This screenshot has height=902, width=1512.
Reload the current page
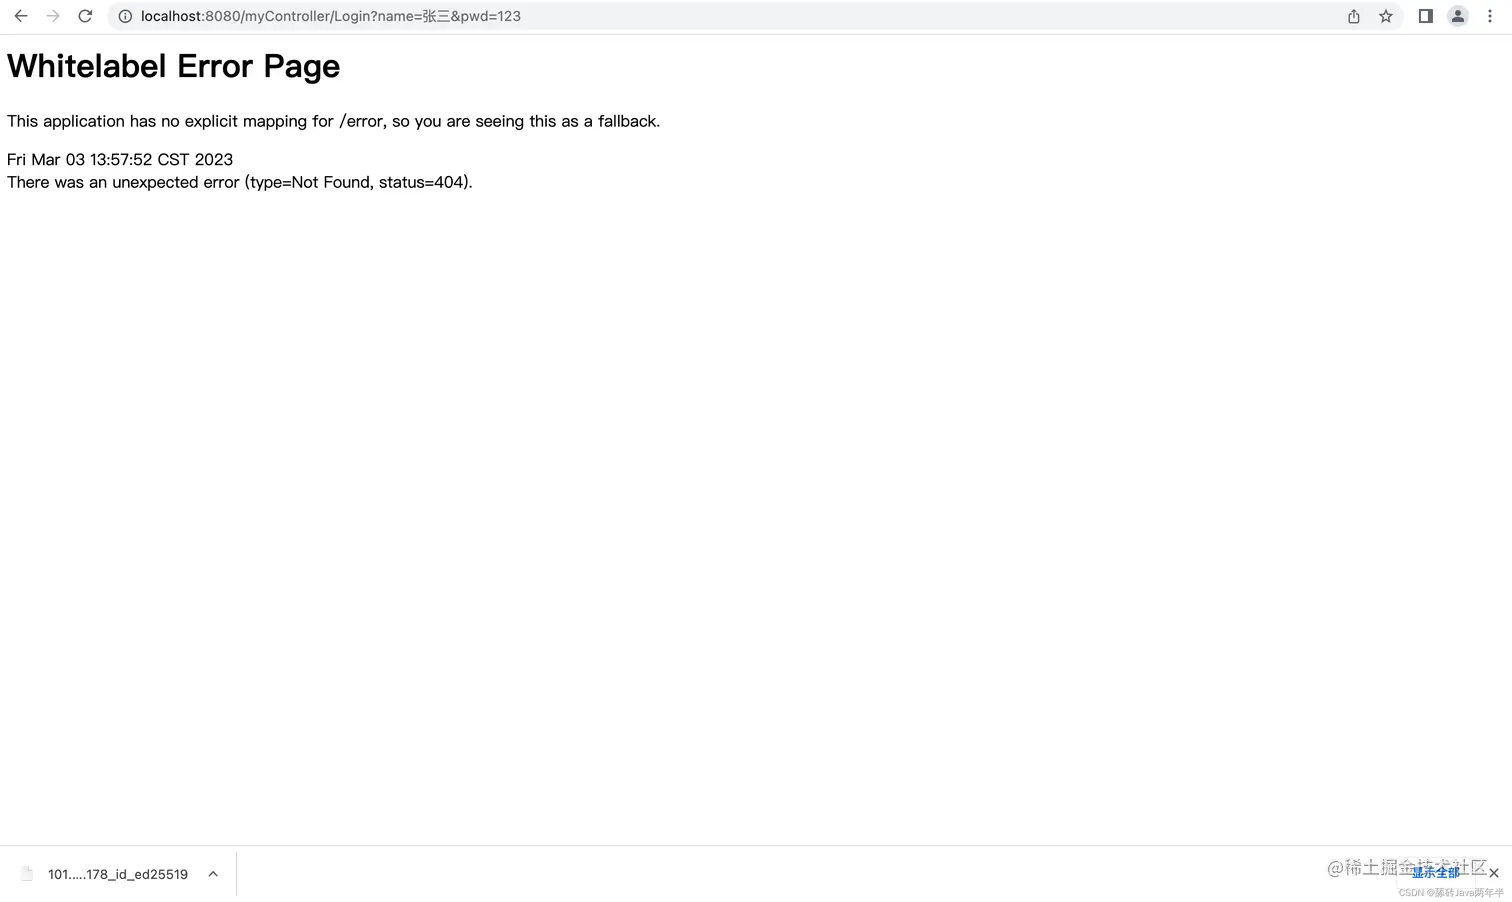85,16
